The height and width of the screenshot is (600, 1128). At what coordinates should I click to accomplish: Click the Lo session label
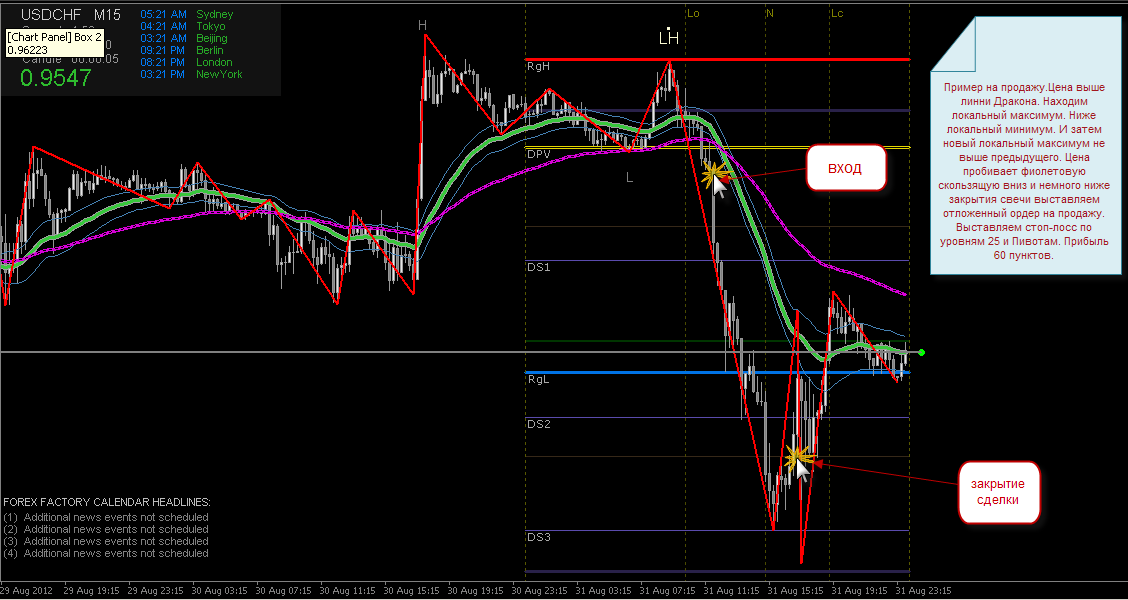pyautogui.click(x=693, y=13)
